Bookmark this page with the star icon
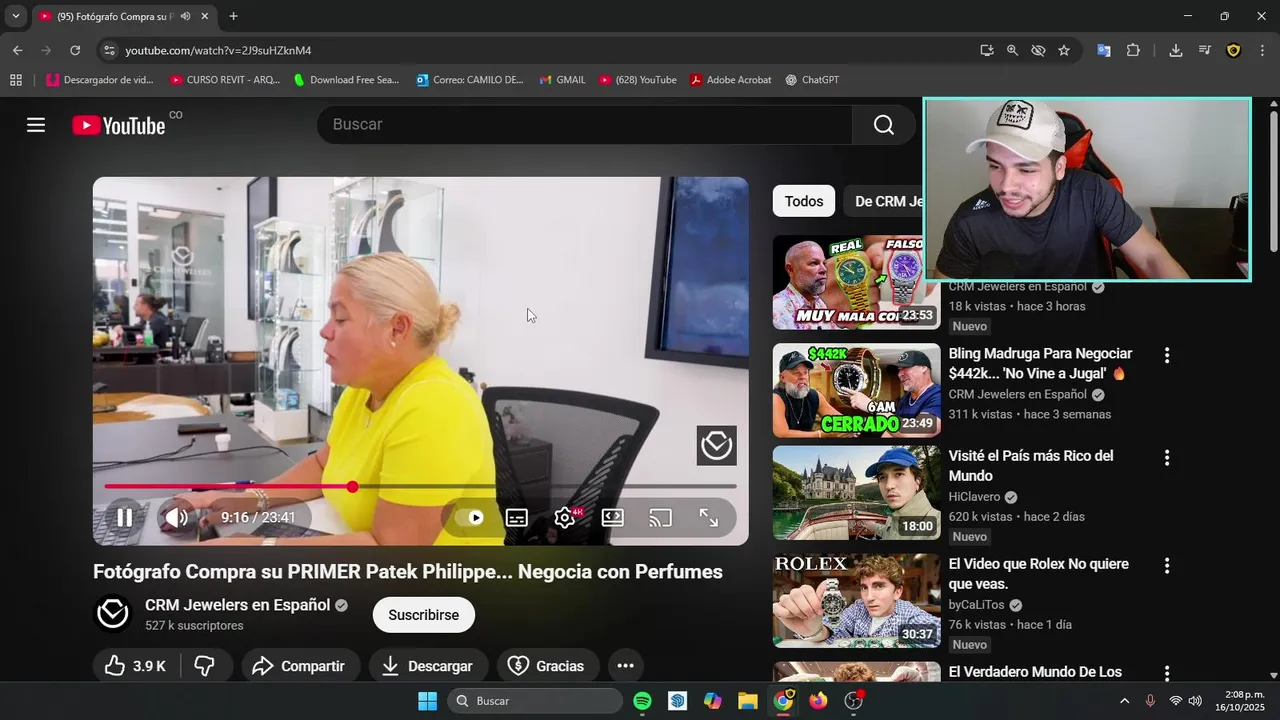This screenshot has height=720, width=1280. 1064,50
